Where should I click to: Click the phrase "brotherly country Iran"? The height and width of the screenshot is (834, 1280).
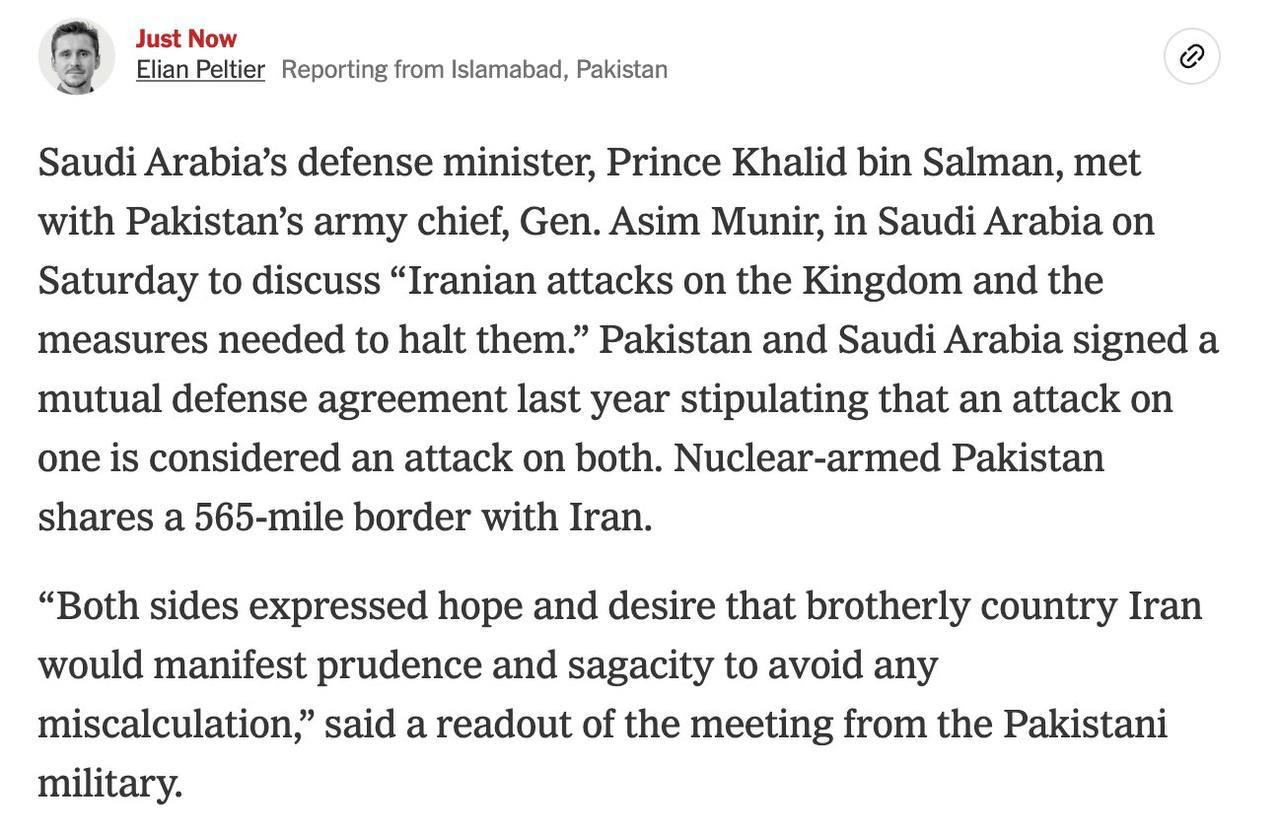click(1003, 606)
